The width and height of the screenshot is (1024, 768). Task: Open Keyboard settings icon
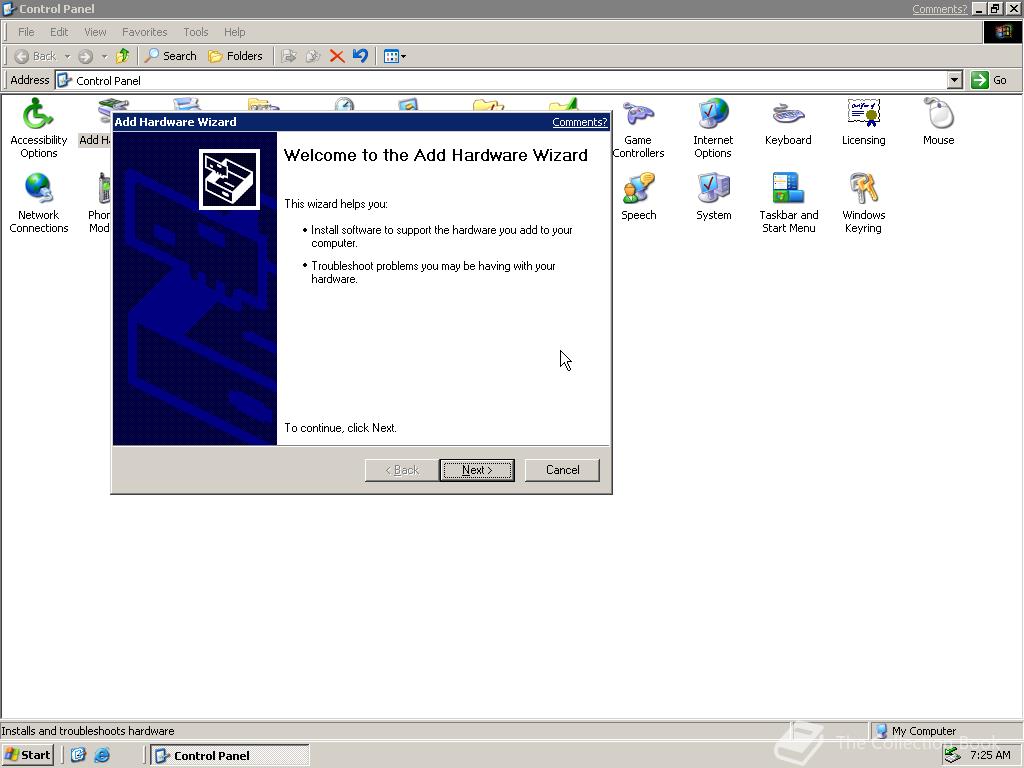788,122
